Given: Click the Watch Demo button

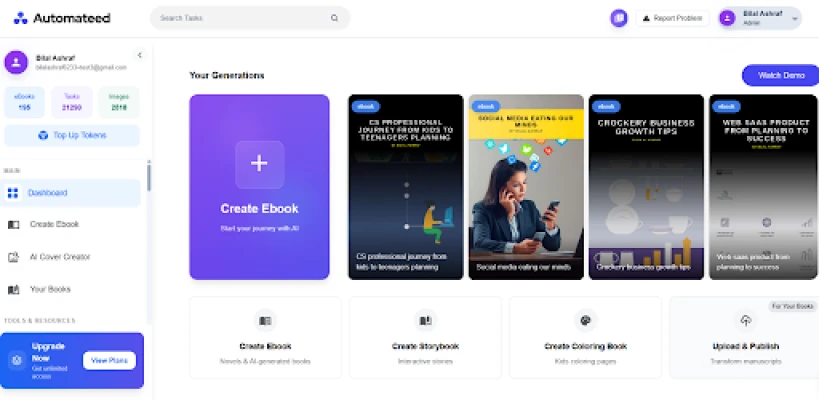Looking at the screenshot, I should pyautogui.click(x=781, y=75).
